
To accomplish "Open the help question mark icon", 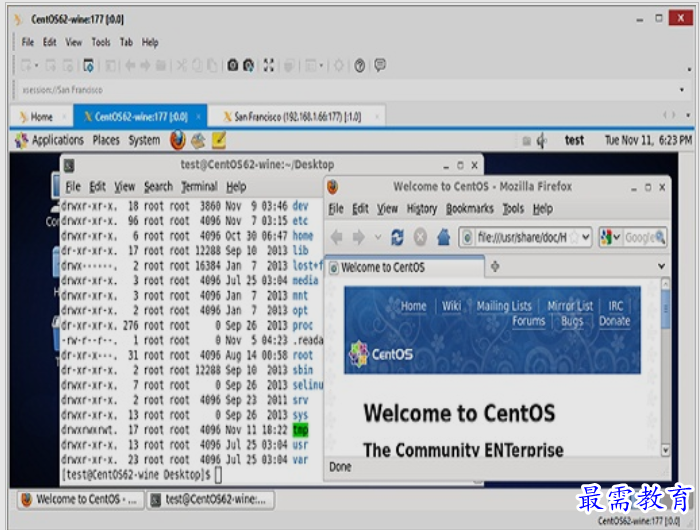I will tap(359, 66).
